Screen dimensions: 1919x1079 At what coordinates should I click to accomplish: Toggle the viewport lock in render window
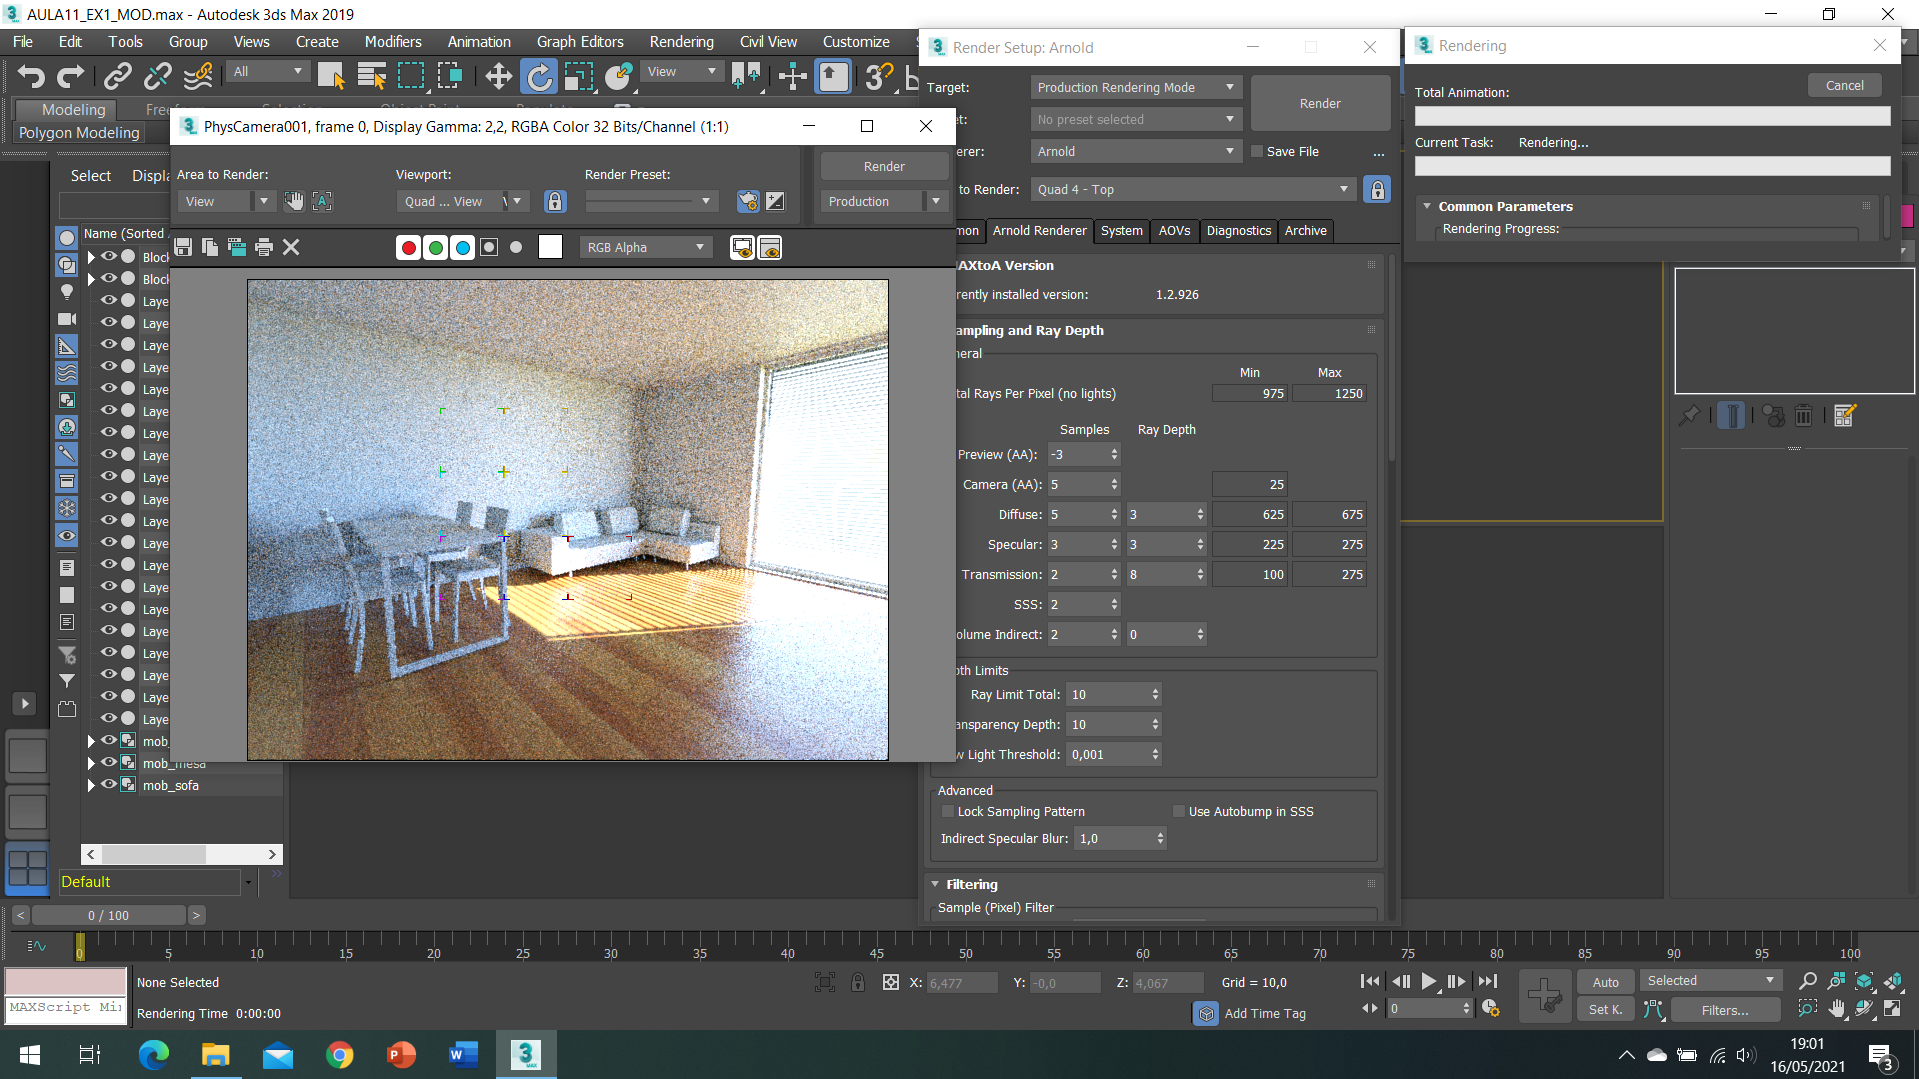555,201
